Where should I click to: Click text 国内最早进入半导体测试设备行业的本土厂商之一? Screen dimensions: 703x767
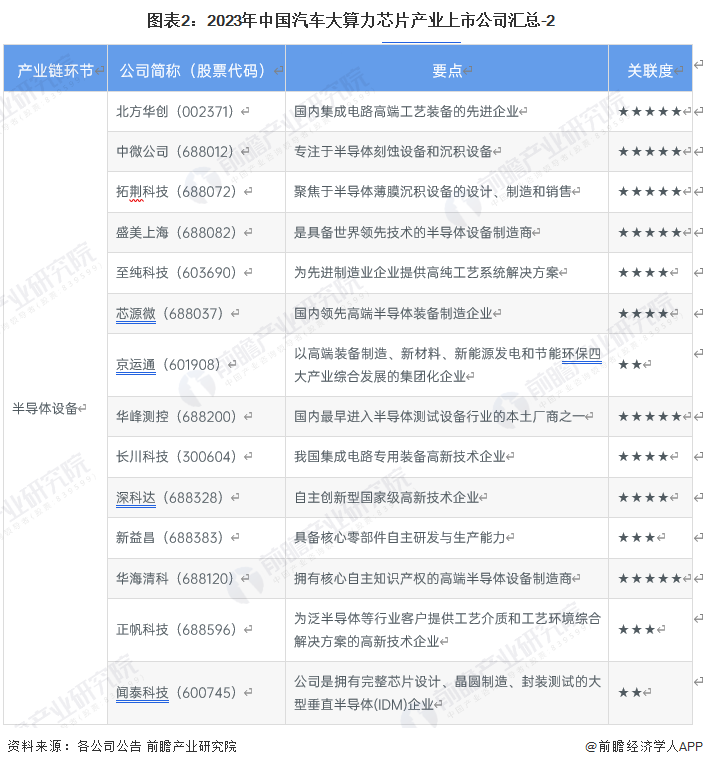(439, 416)
